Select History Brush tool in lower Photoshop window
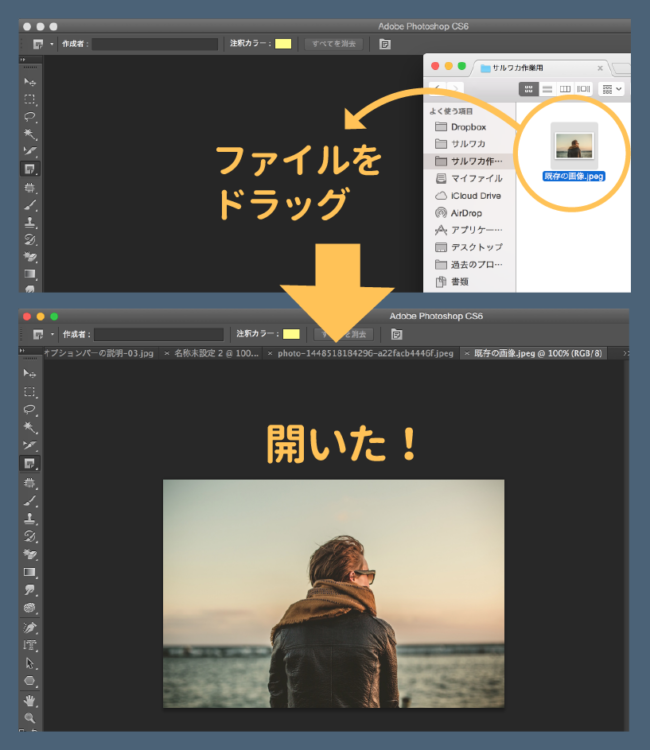Image resolution: width=650 pixels, height=750 pixels. click(30, 536)
